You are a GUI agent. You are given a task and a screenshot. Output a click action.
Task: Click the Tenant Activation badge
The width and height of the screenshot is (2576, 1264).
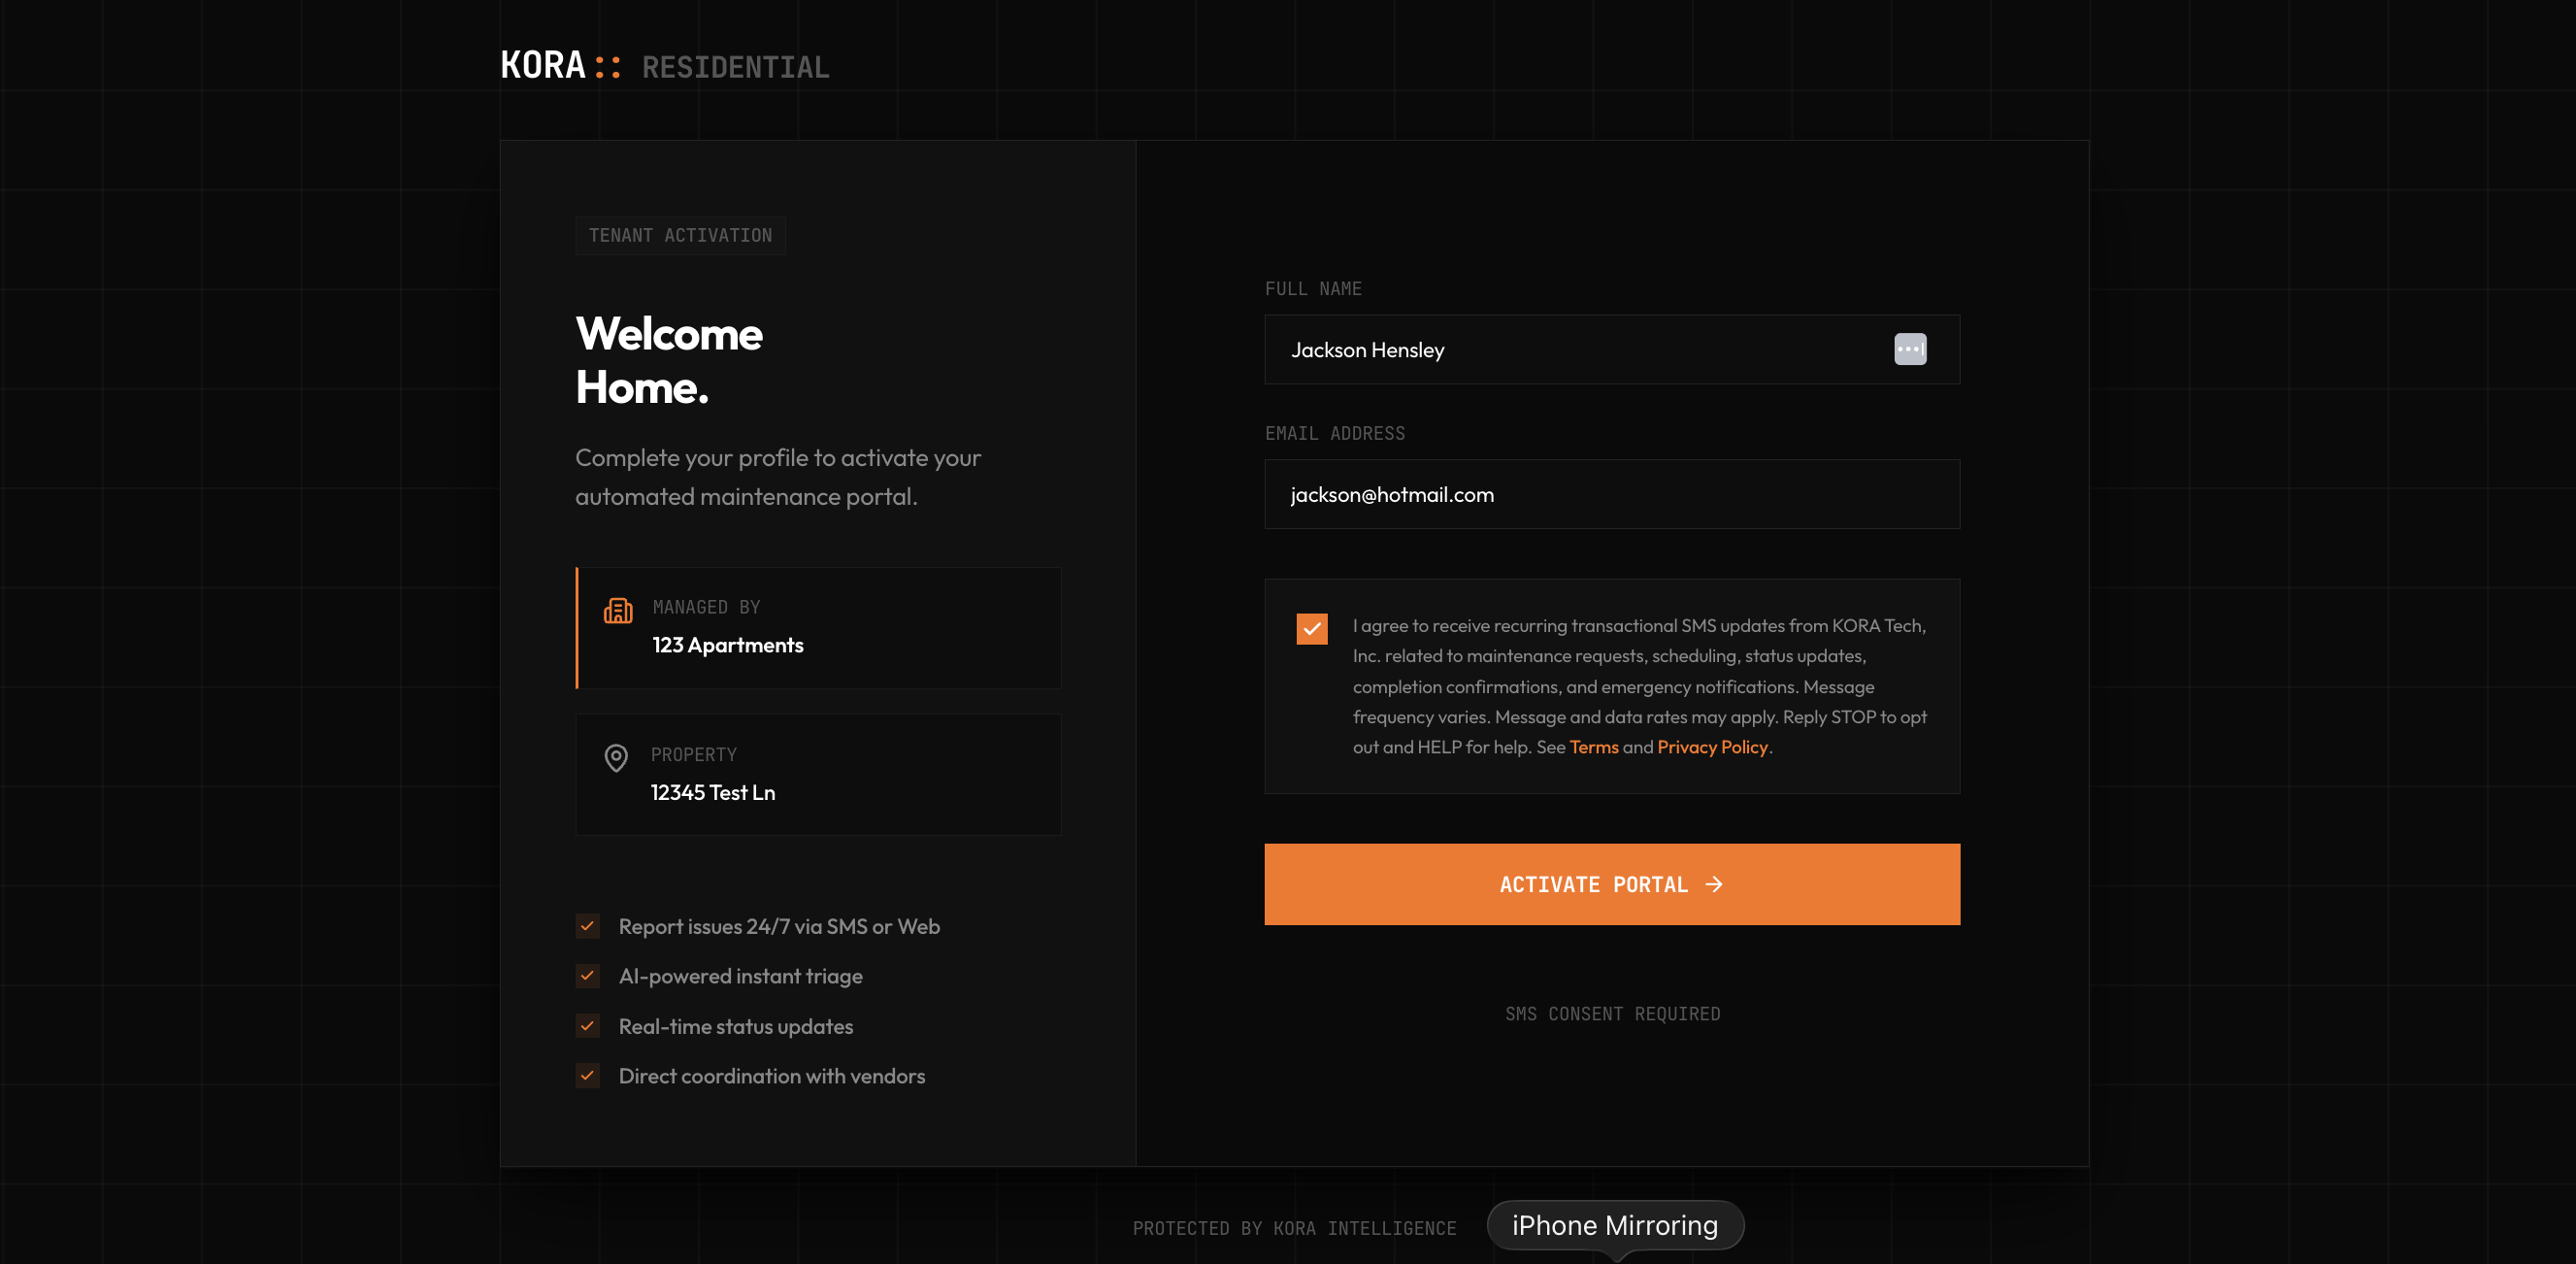680,235
